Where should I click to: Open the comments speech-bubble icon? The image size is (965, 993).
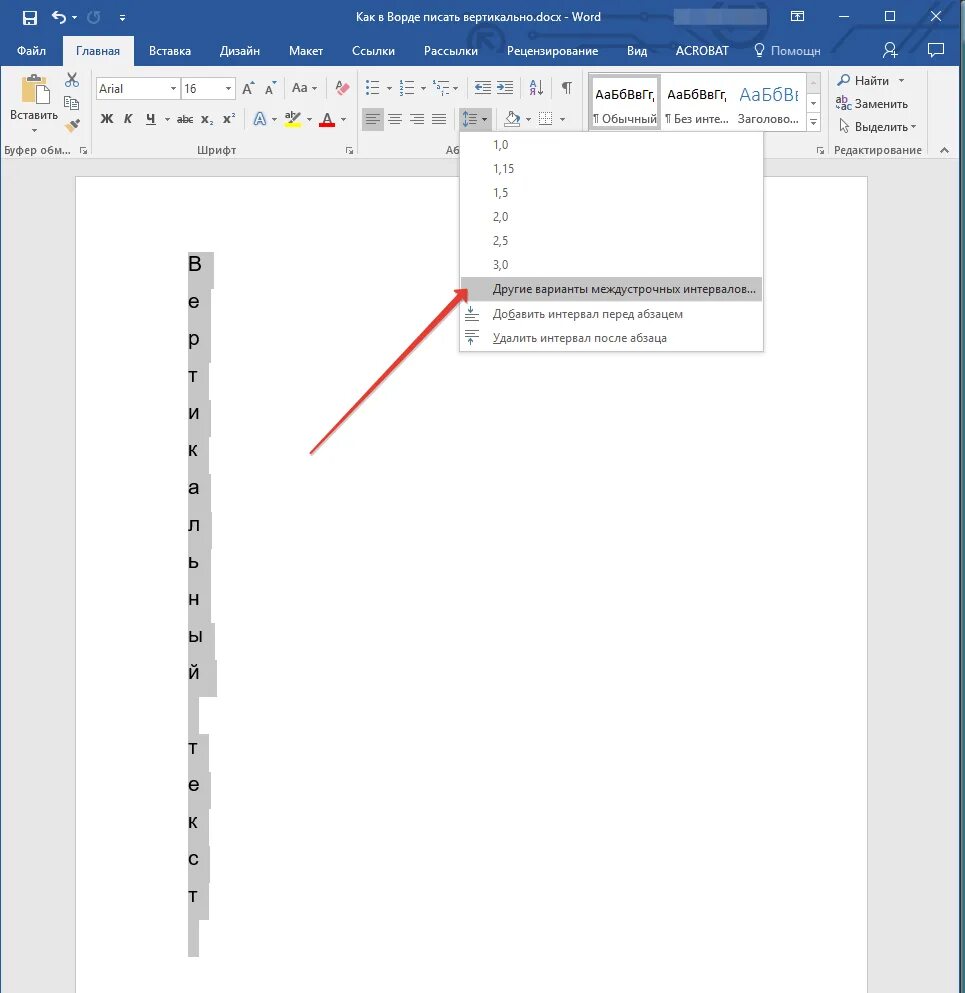pos(935,50)
